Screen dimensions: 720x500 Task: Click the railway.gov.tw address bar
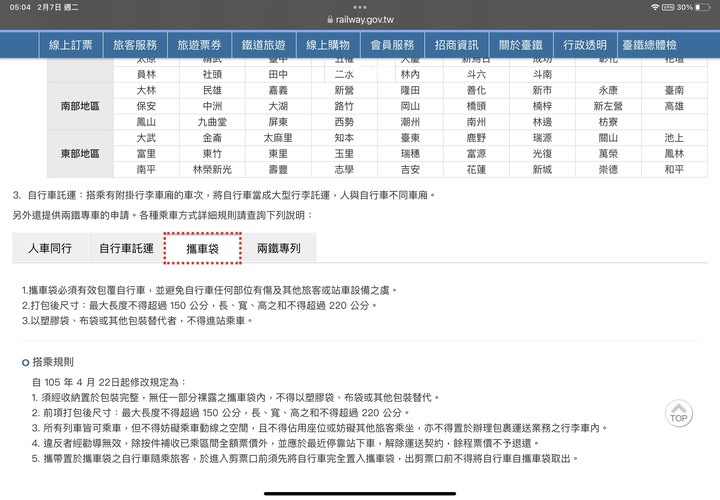click(x=360, y=20)
